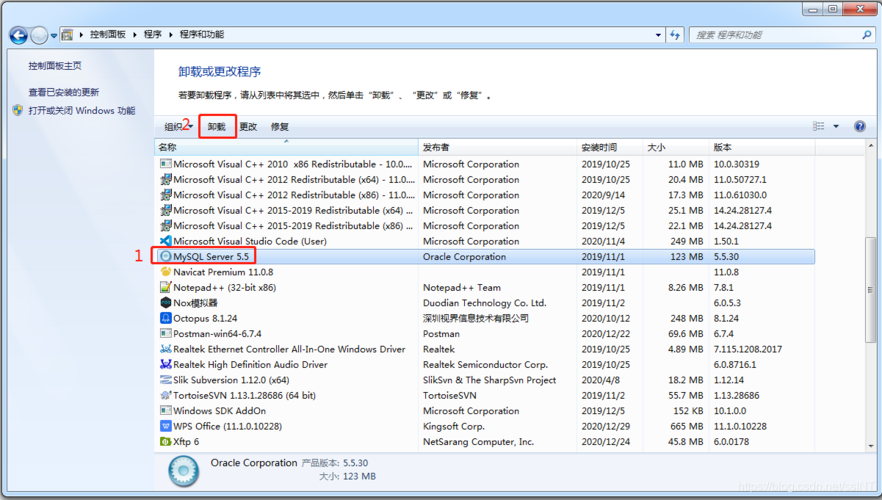Click SlikSvn & The SharpSvn Project cell
The height and width of the screenshot is (500, 882).
(x=489, y=380)
